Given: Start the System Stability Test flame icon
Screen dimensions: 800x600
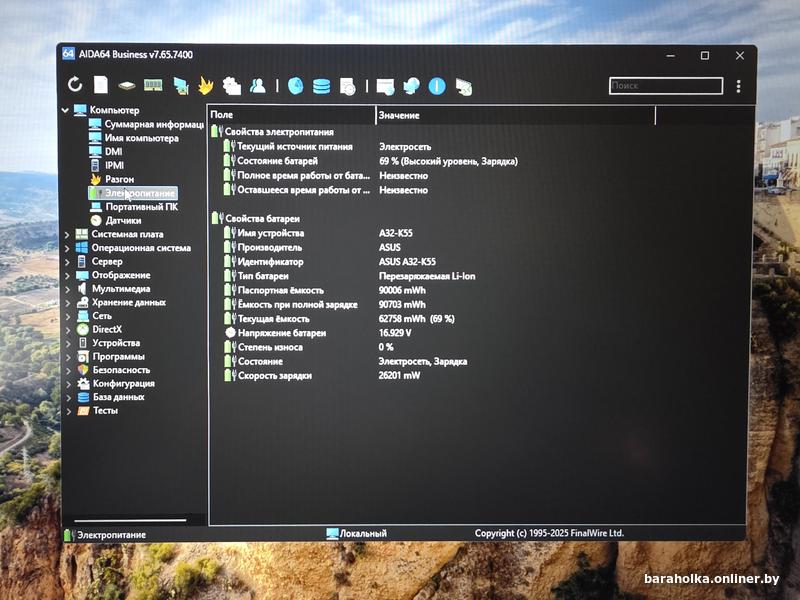Looking at the screenshot, I should coord(205,86).
